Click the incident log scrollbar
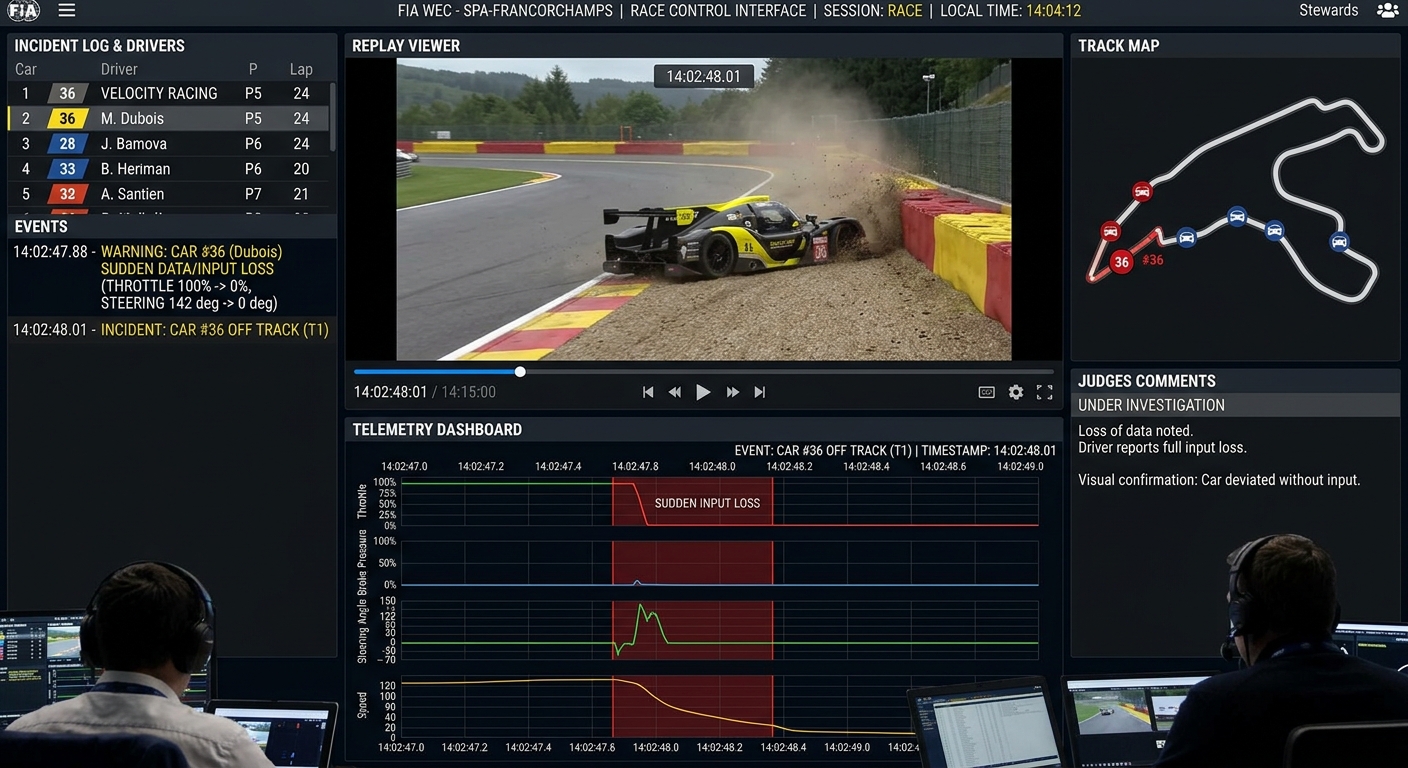This screenshot has width=1408, height=768. 332,115
